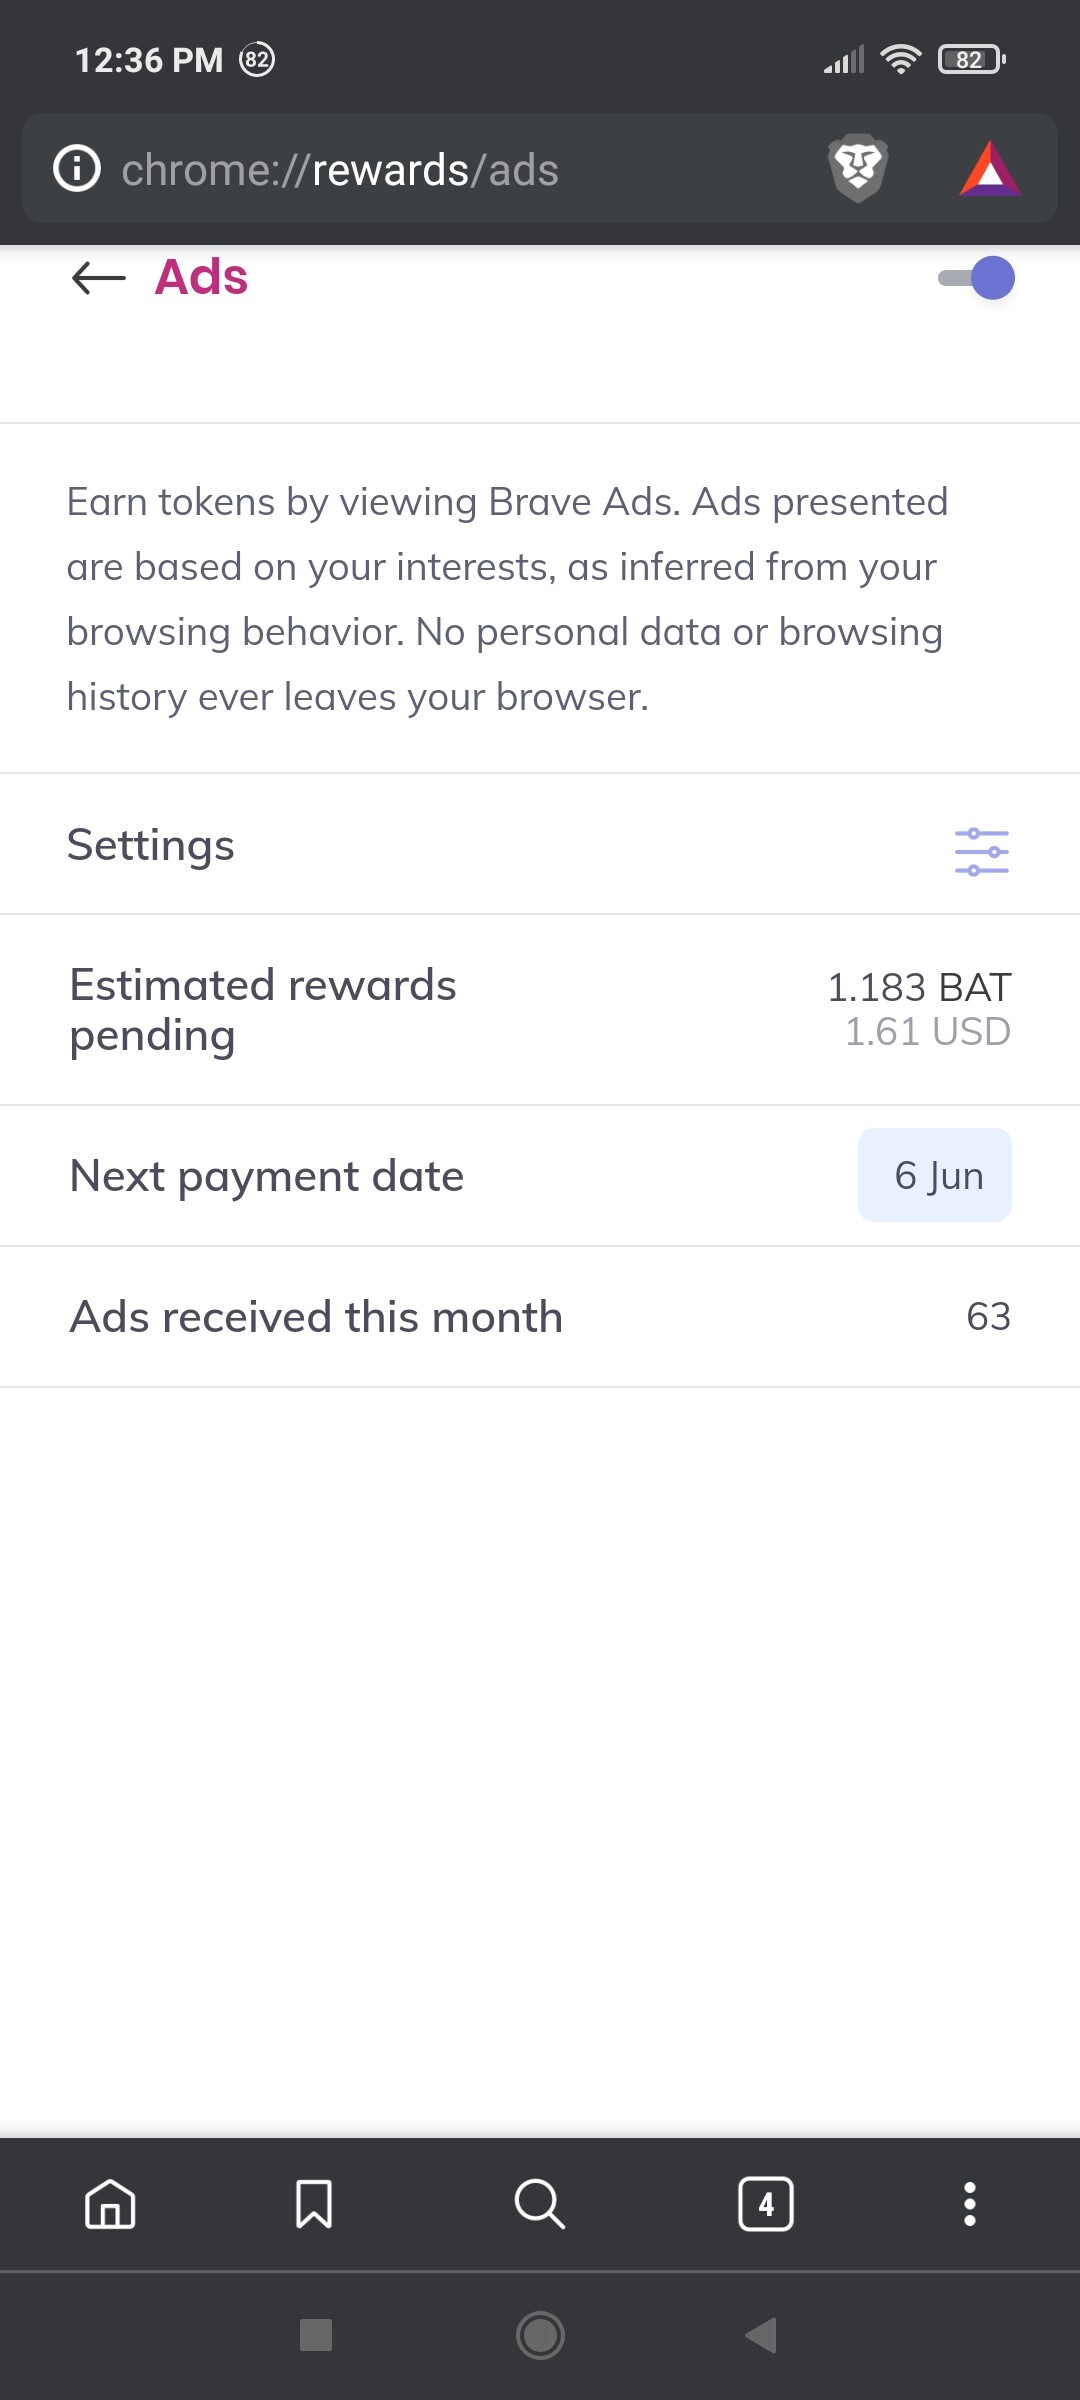
Task: Tap the 1.183 BAT pending rewards amount
Action: tap(919, 988)
